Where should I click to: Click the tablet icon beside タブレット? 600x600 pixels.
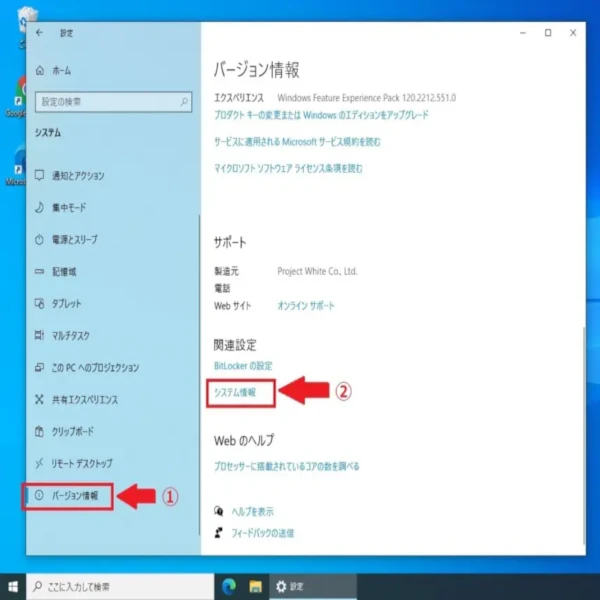(39, 304)
